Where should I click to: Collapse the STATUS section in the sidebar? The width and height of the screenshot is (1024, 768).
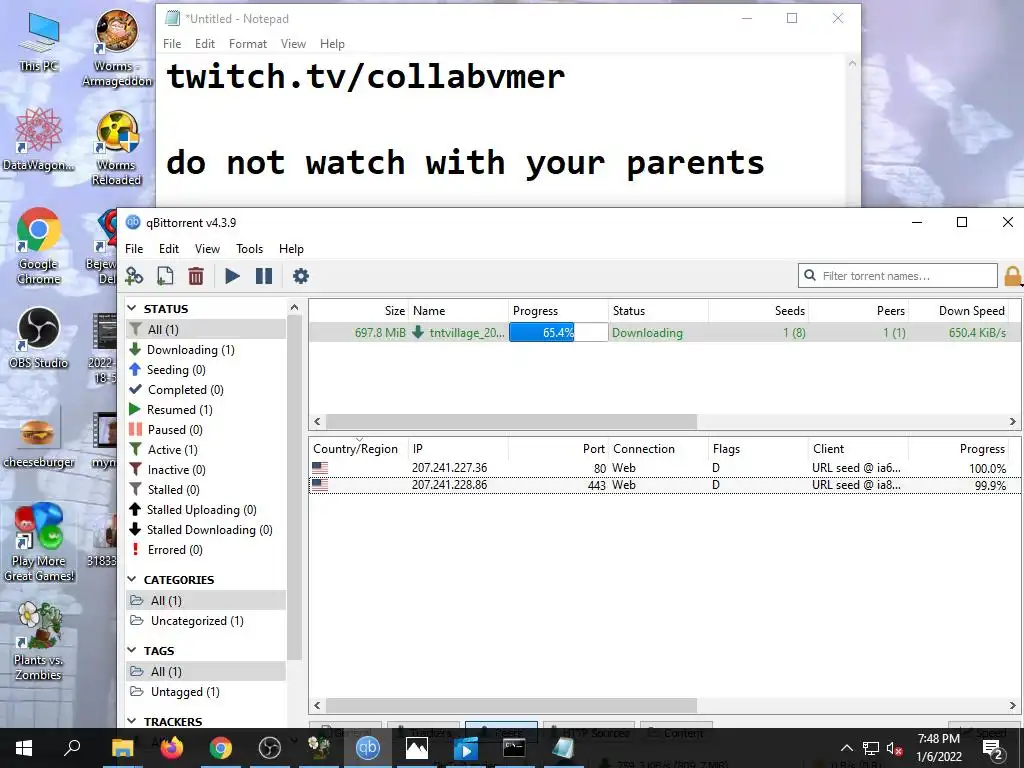click(x=133, y=308)
